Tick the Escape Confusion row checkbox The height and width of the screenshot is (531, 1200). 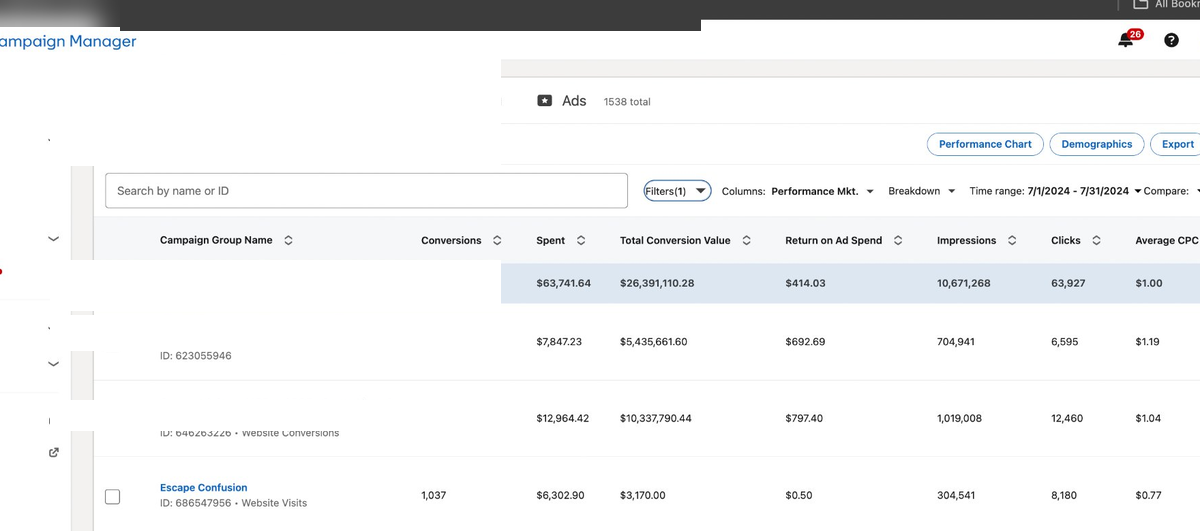(x=113, y=496)
